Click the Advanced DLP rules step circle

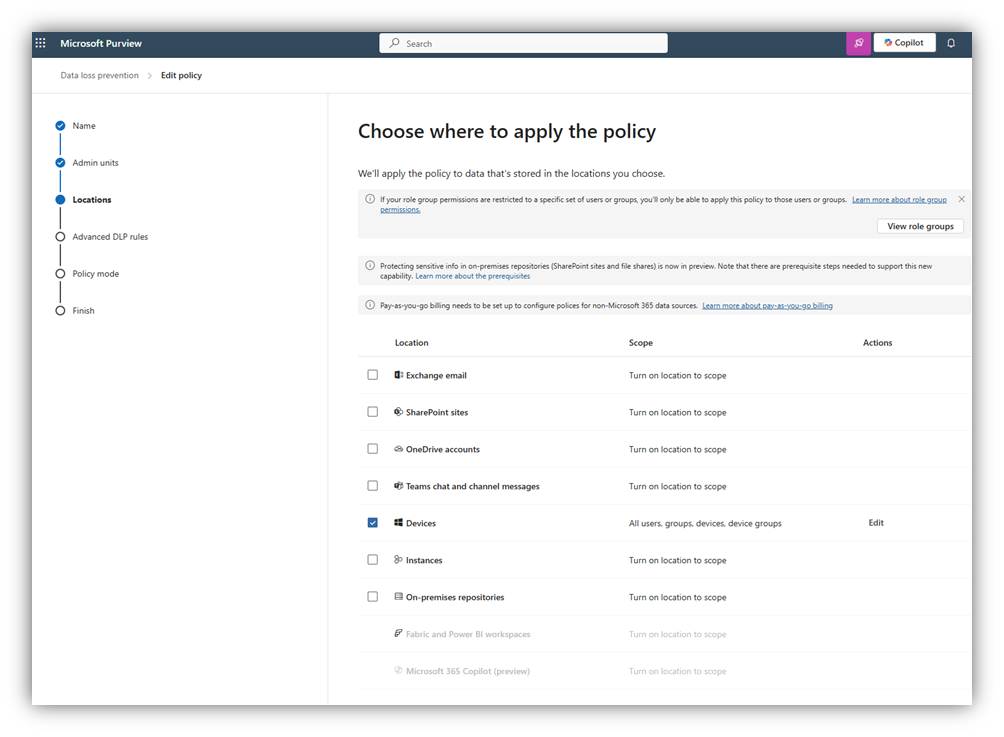(60, 236)
